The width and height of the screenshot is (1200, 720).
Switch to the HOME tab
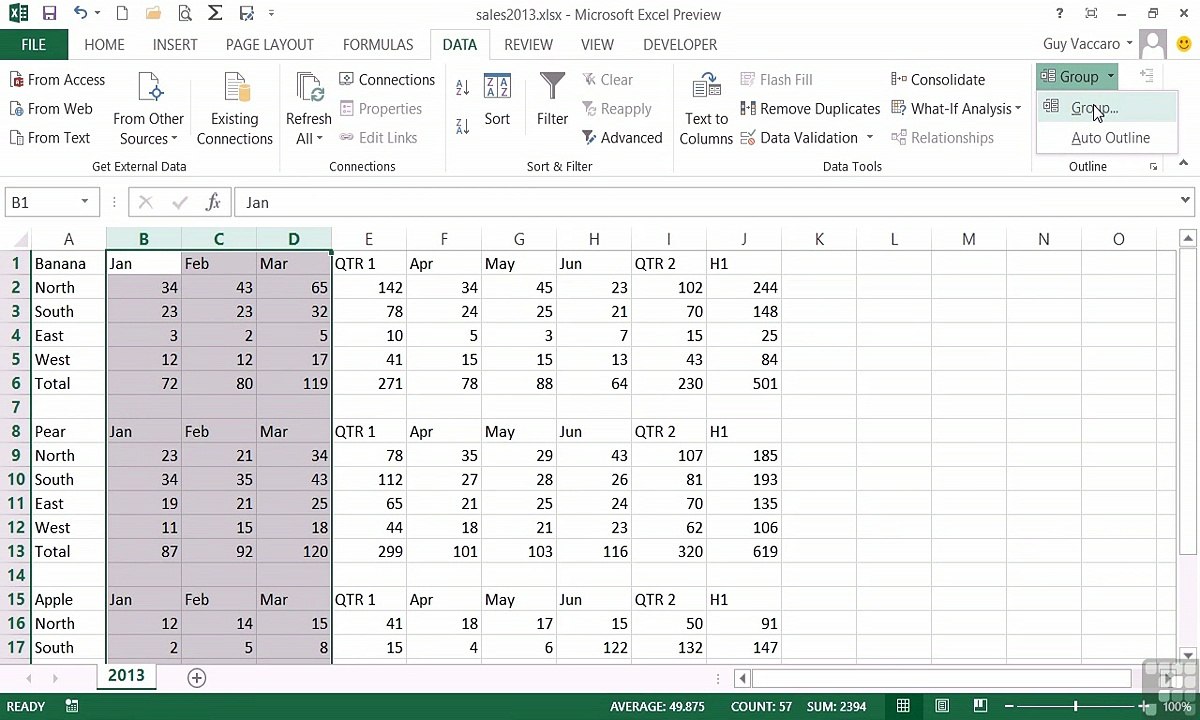tap(104, 45)
